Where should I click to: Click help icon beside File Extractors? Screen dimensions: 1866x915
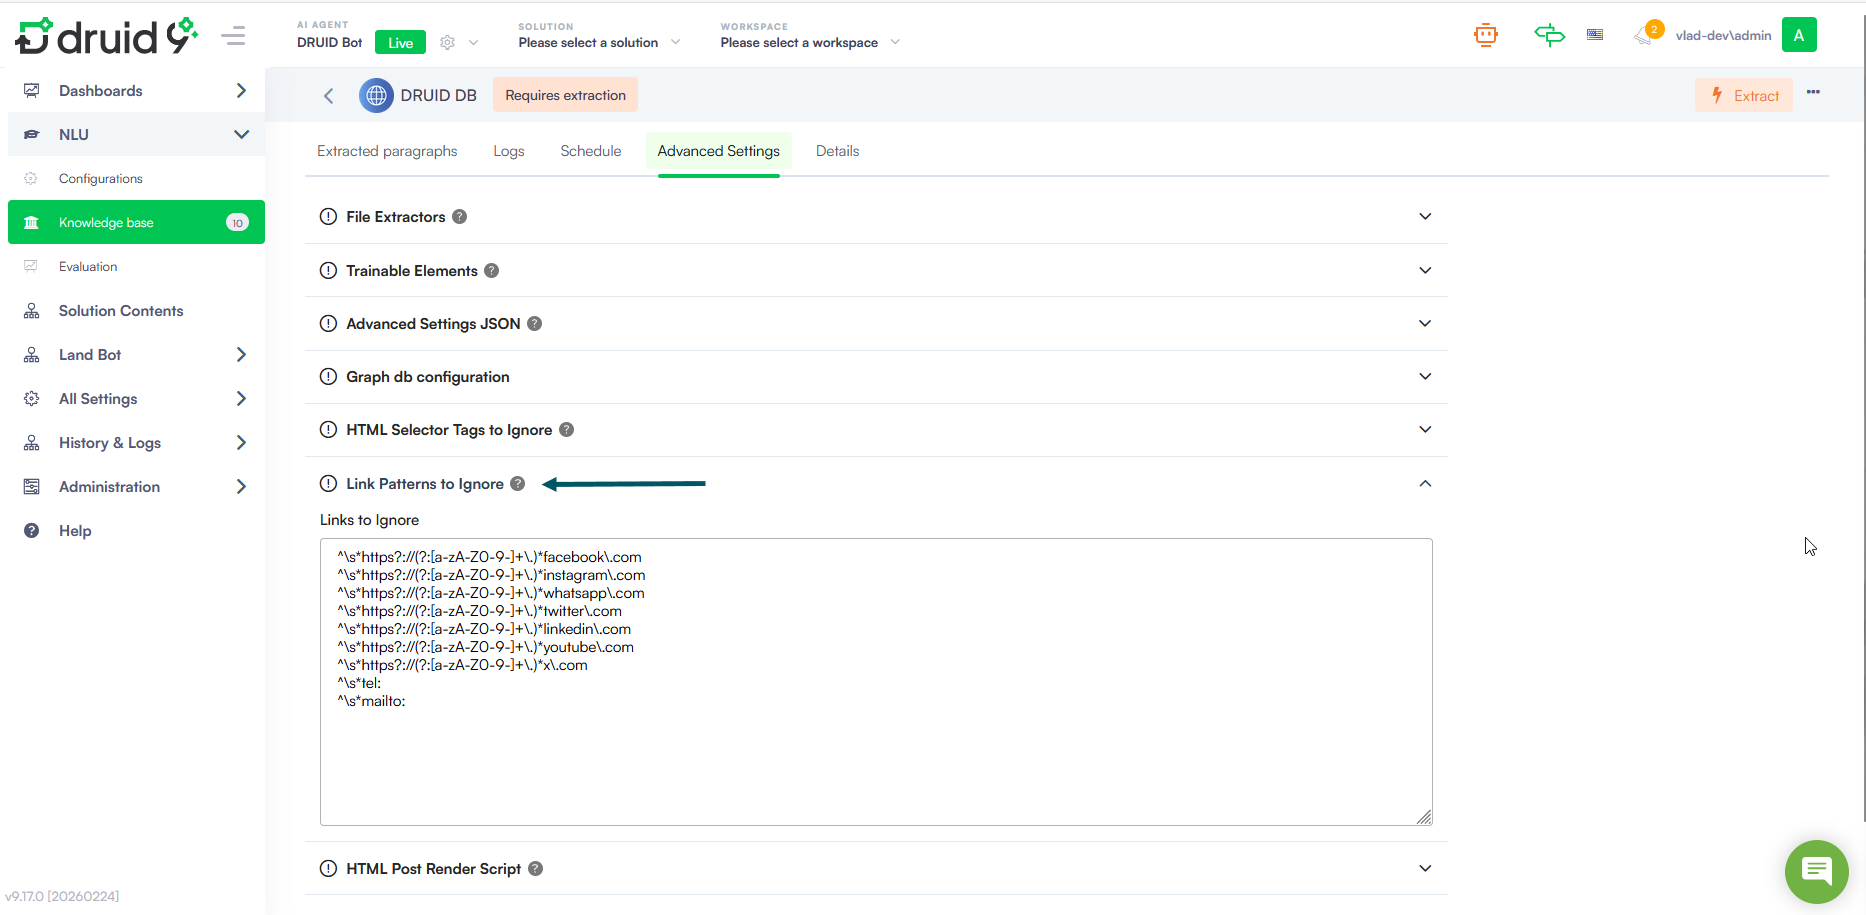point(460,217)
